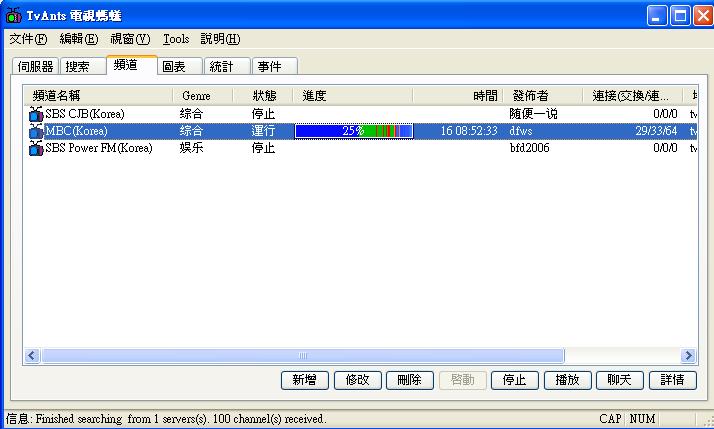
Task: Click the 娱乐 genre cell
Action: [x=191, y=148]
